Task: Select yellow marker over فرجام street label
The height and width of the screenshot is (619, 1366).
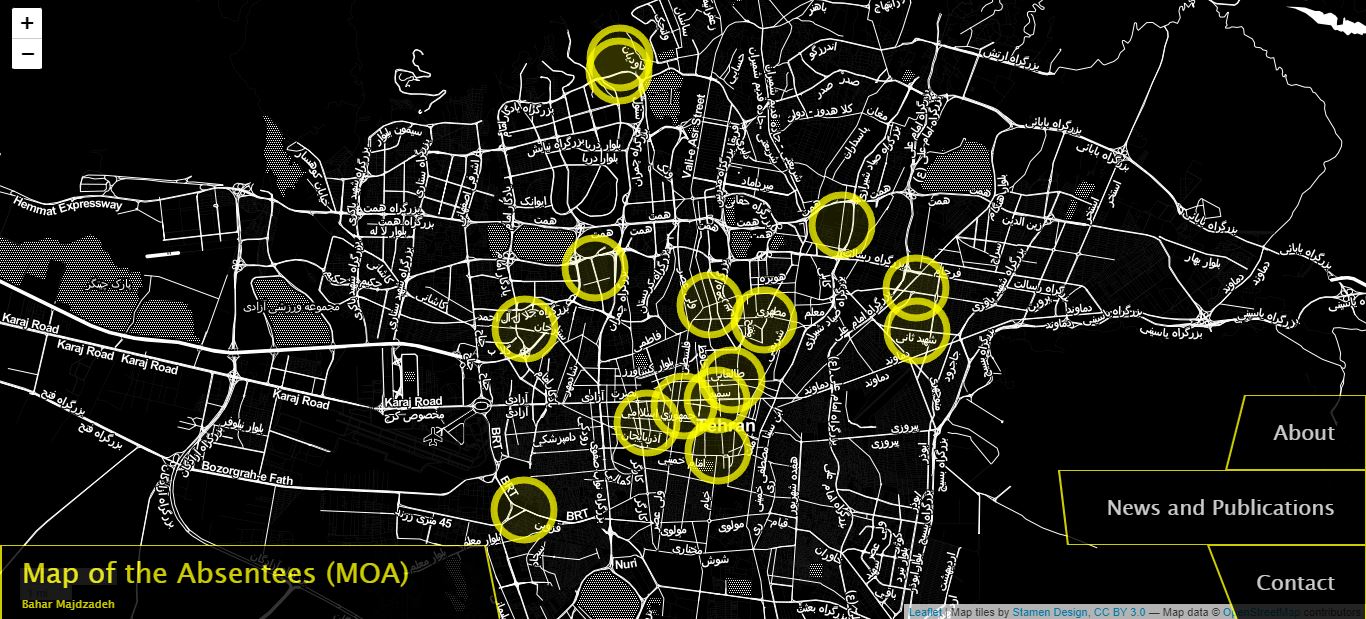Action: tap(915, 287)
